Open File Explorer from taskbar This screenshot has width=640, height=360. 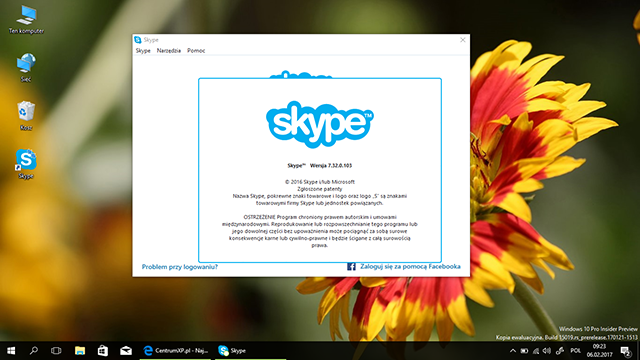(80, 351)
